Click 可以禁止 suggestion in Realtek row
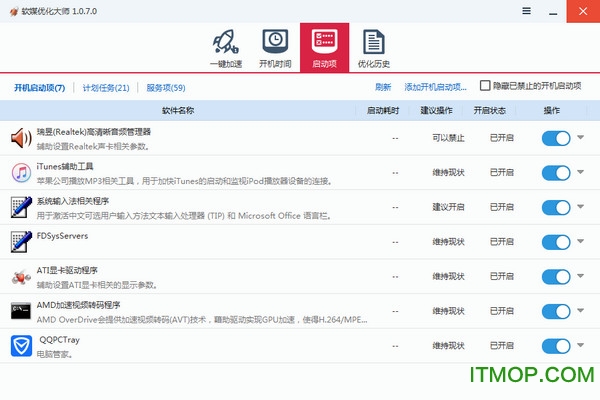Viewport: 600px width, 400px height. click(448, 138)
